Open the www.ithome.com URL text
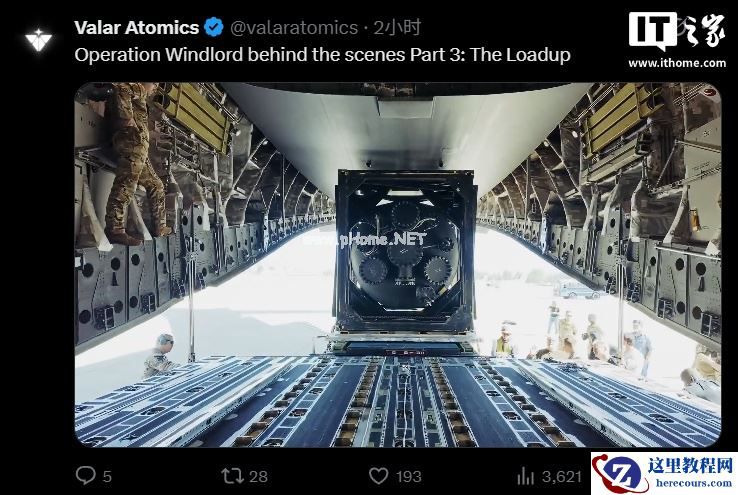This screenshot has width=738, height=495. click(677, 63)
